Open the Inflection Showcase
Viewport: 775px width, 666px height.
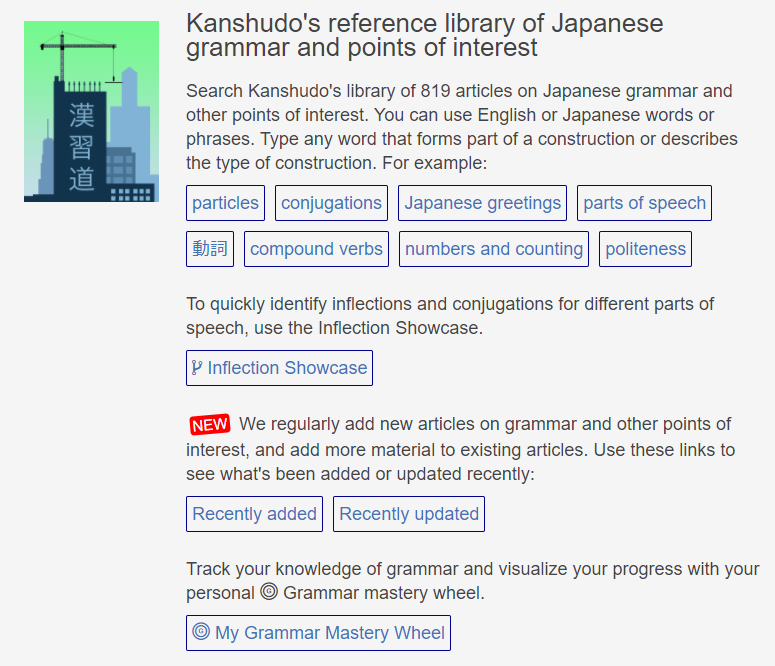point(279,368)
